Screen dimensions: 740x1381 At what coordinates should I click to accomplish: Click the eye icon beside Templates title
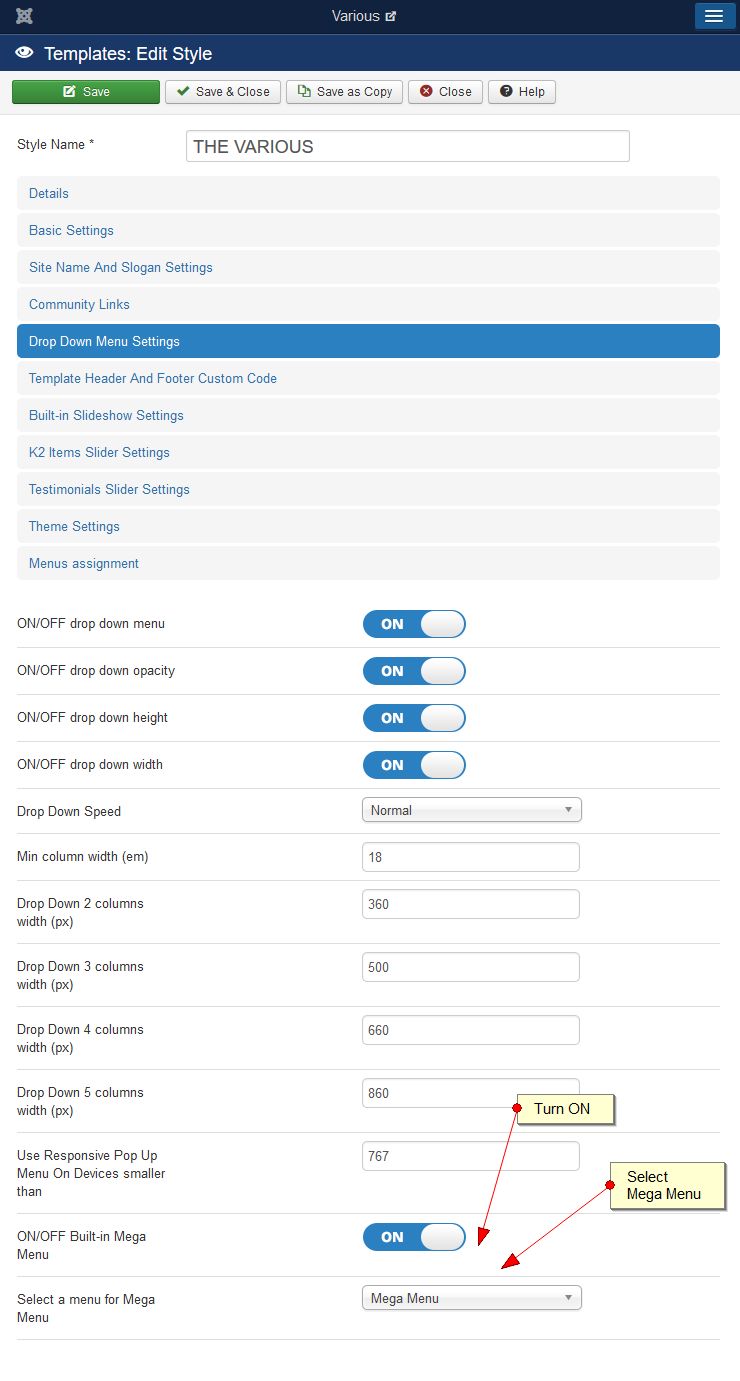pyautogui.click(x=25, y=53)
